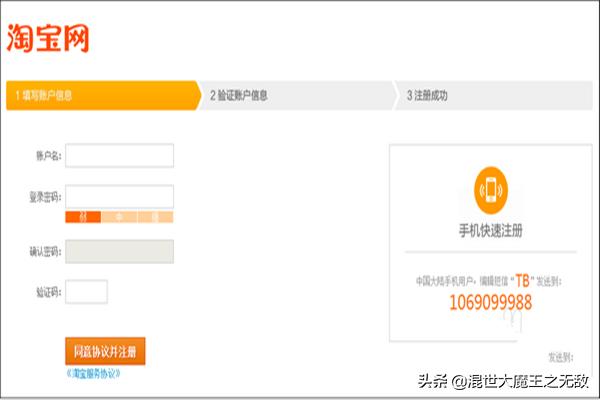Select step 3 注册成功 tab
This screenshot has width=600, height=400.
coord(494,95)
